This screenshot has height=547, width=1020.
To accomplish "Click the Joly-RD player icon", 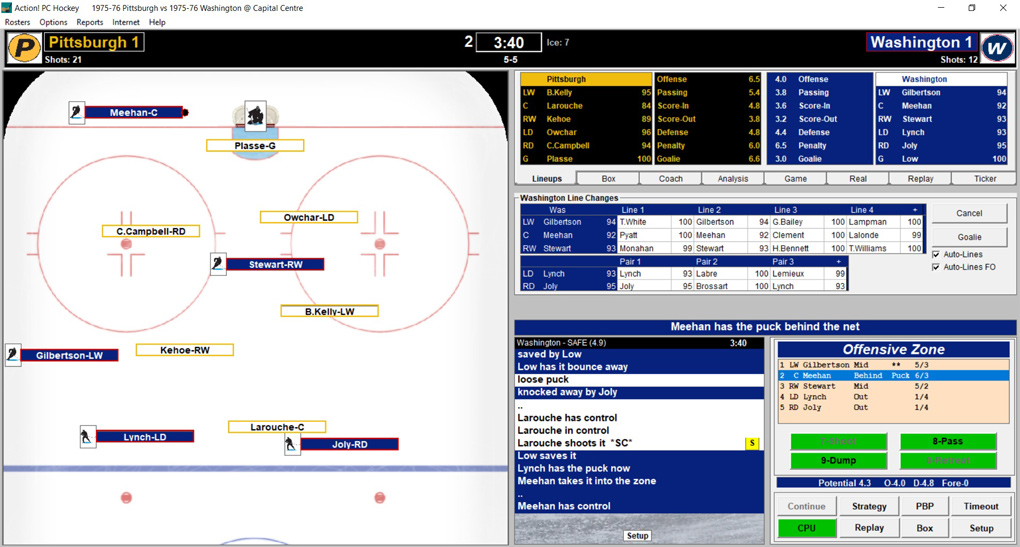I will coord(292,444).
